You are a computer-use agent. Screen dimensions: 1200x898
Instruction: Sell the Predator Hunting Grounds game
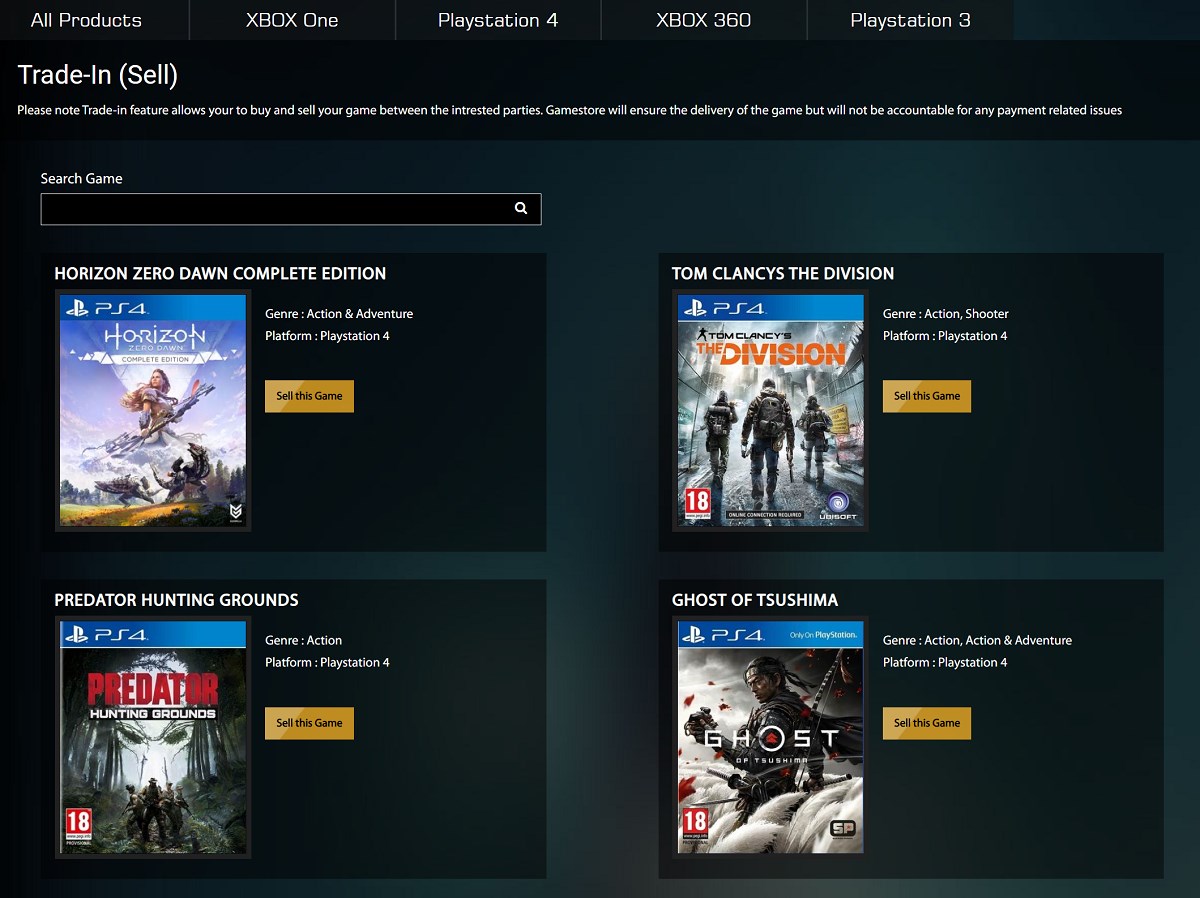coord(309,722)
